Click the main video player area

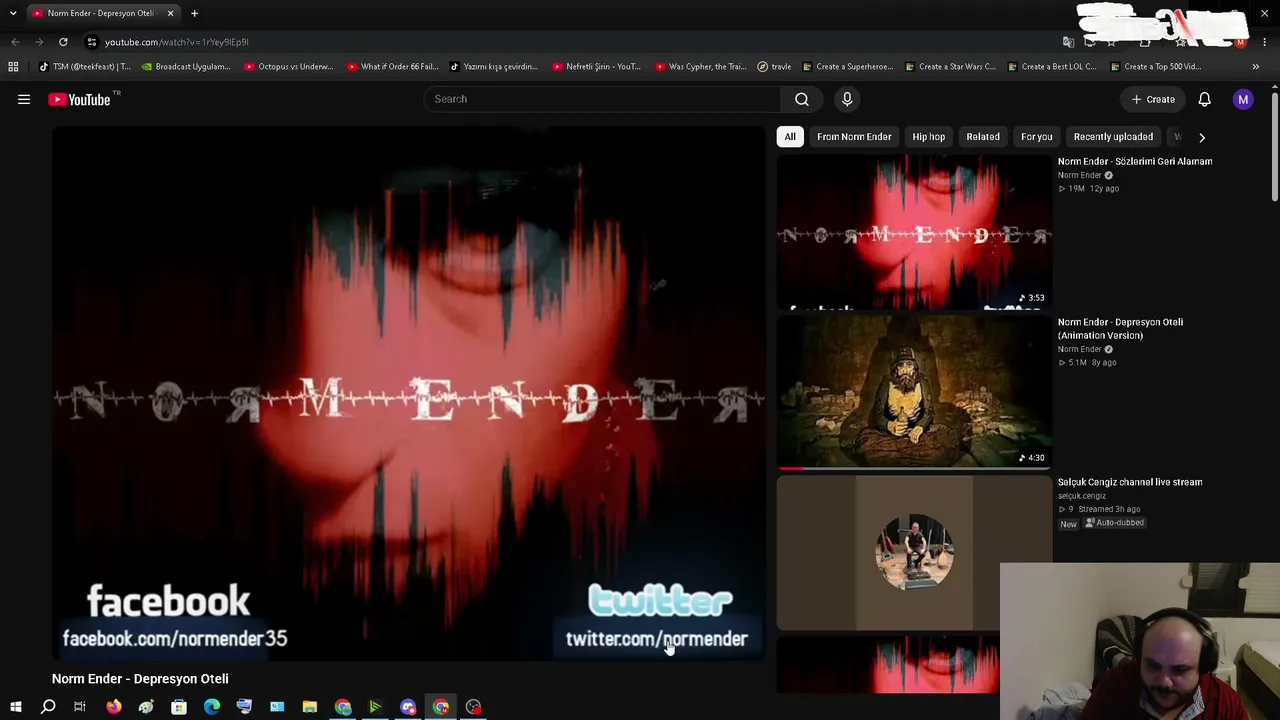click(x=409, y=393)
